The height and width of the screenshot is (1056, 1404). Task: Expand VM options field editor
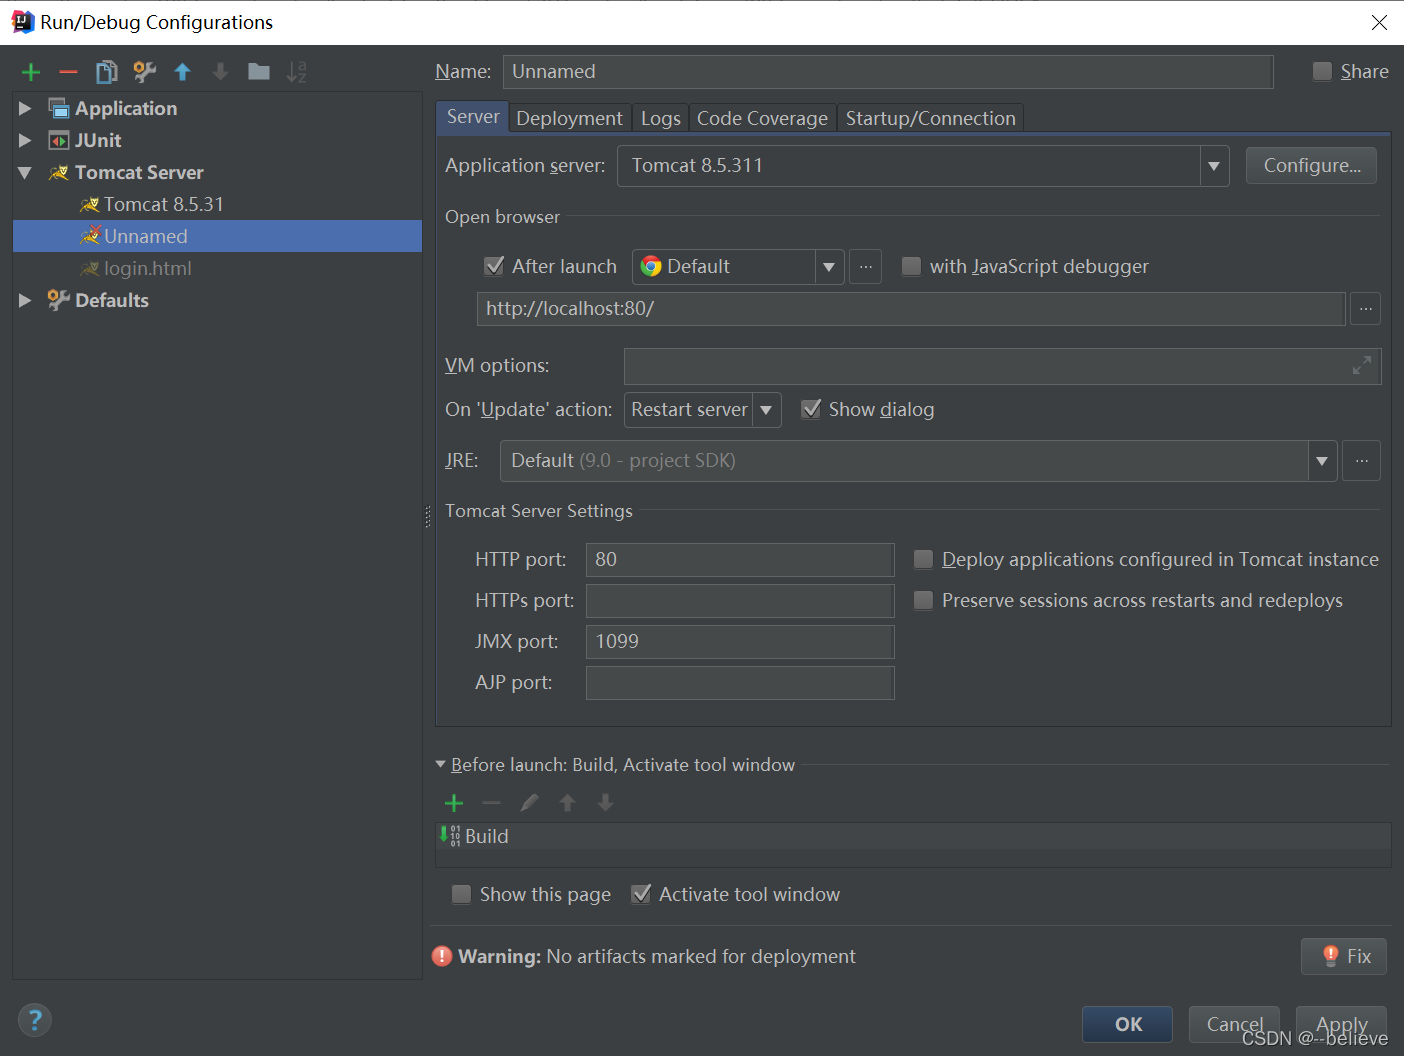tap(1362, 366)
